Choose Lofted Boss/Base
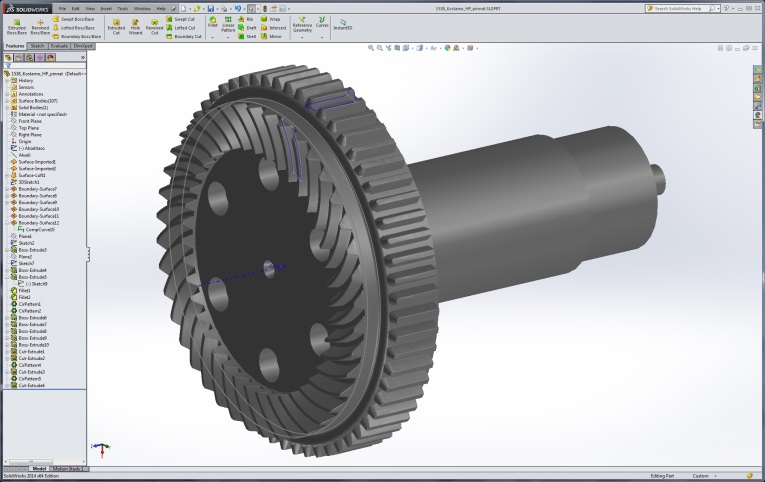 (x=74, y=28)
